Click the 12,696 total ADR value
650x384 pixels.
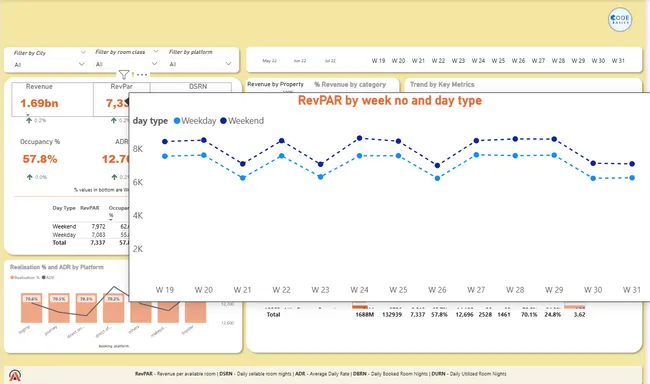pos(464,315)
